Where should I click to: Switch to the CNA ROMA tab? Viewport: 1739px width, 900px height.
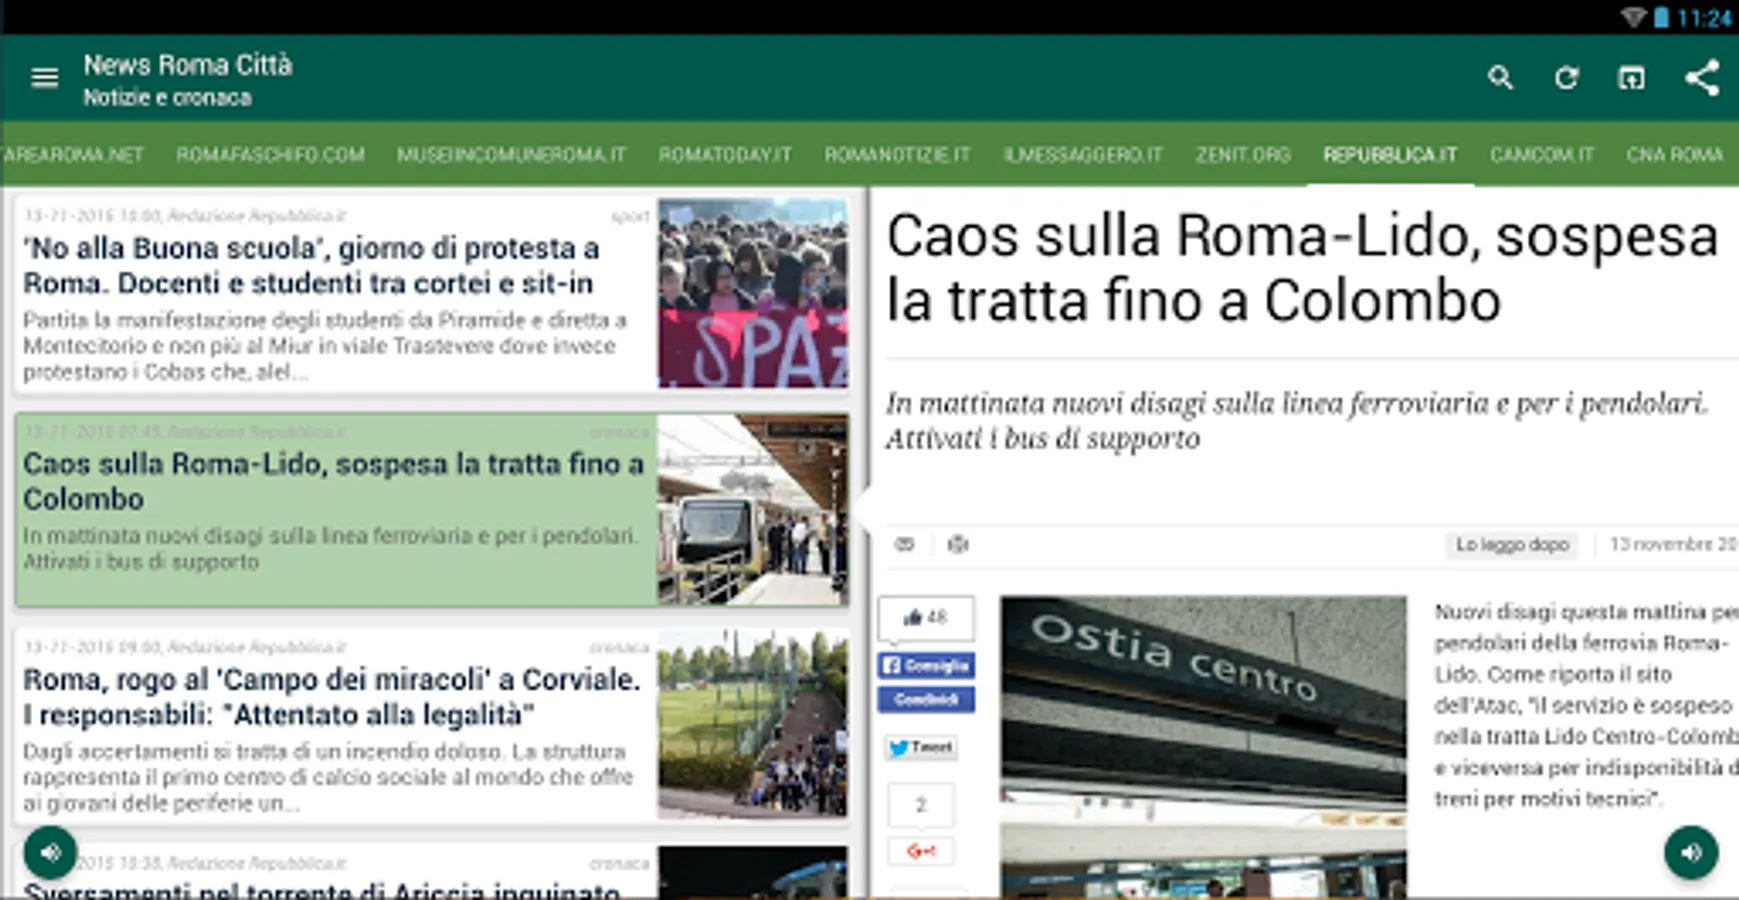coord(1674,155)
